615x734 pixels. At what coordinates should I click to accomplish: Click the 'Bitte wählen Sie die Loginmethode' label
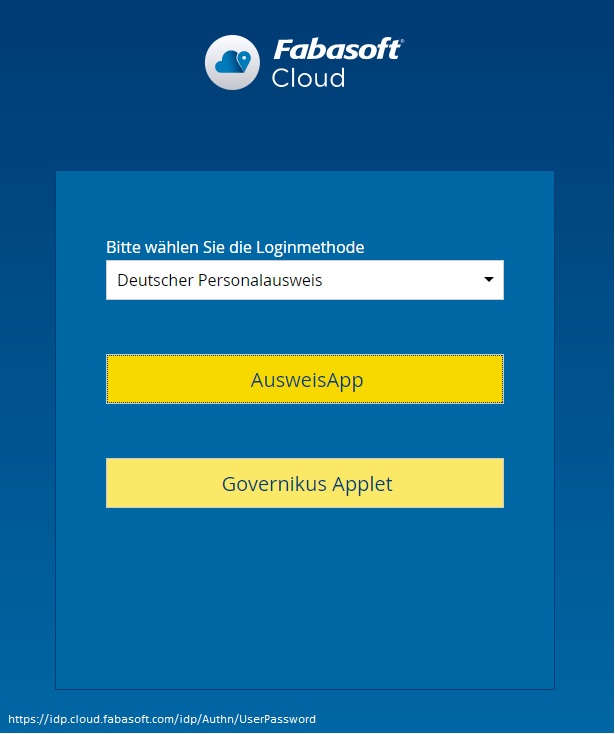pyautogui.click(x=235, y=247)
